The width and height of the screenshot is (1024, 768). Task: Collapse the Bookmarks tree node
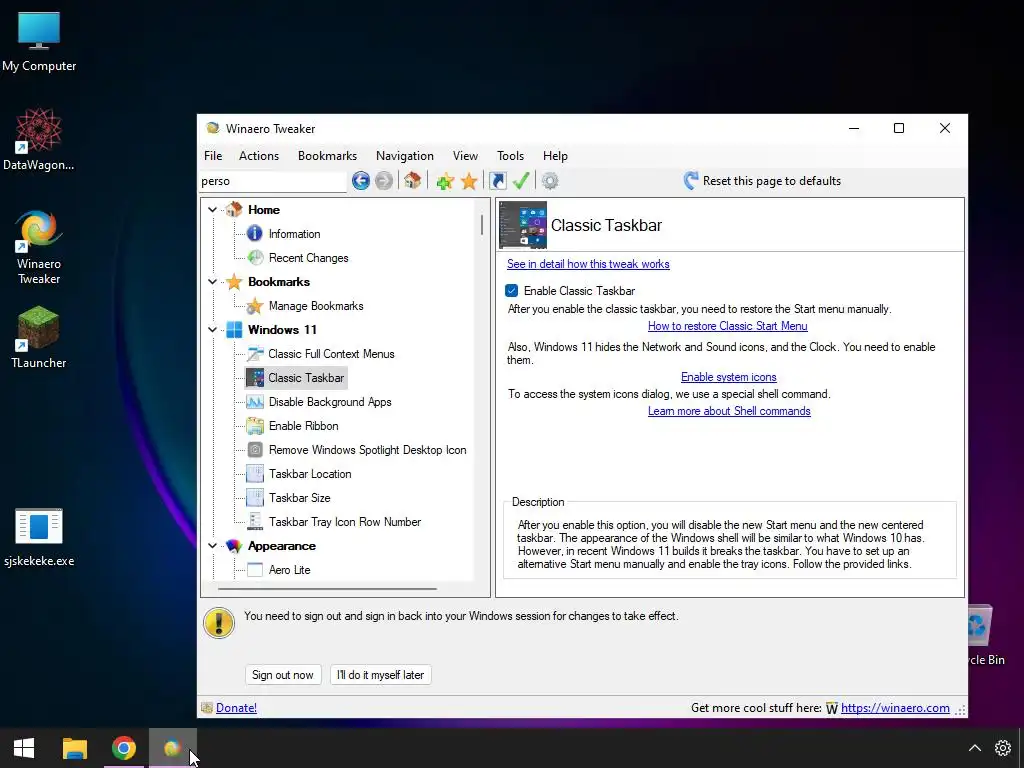pyautogui.click(x=212, y=281)
